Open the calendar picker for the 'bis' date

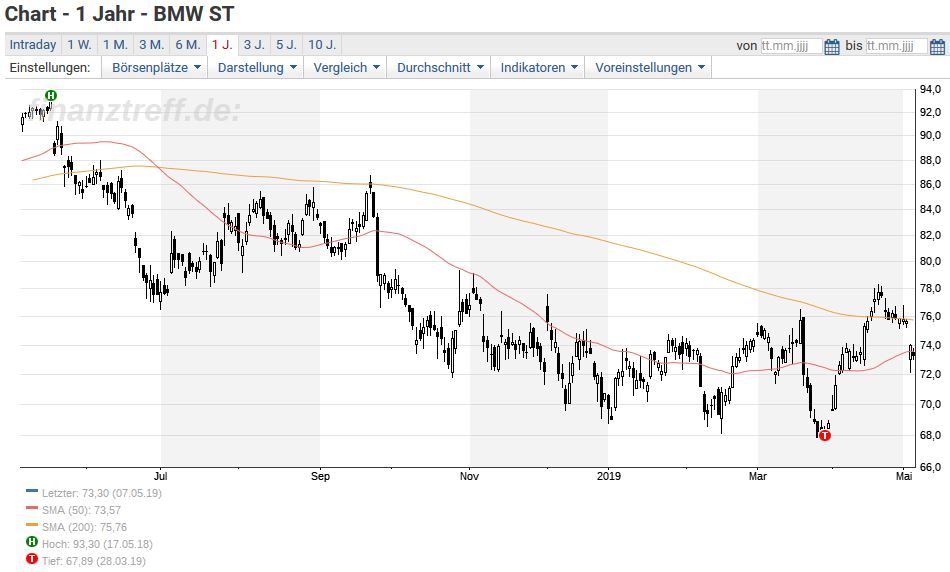click(x=937, y=46)
